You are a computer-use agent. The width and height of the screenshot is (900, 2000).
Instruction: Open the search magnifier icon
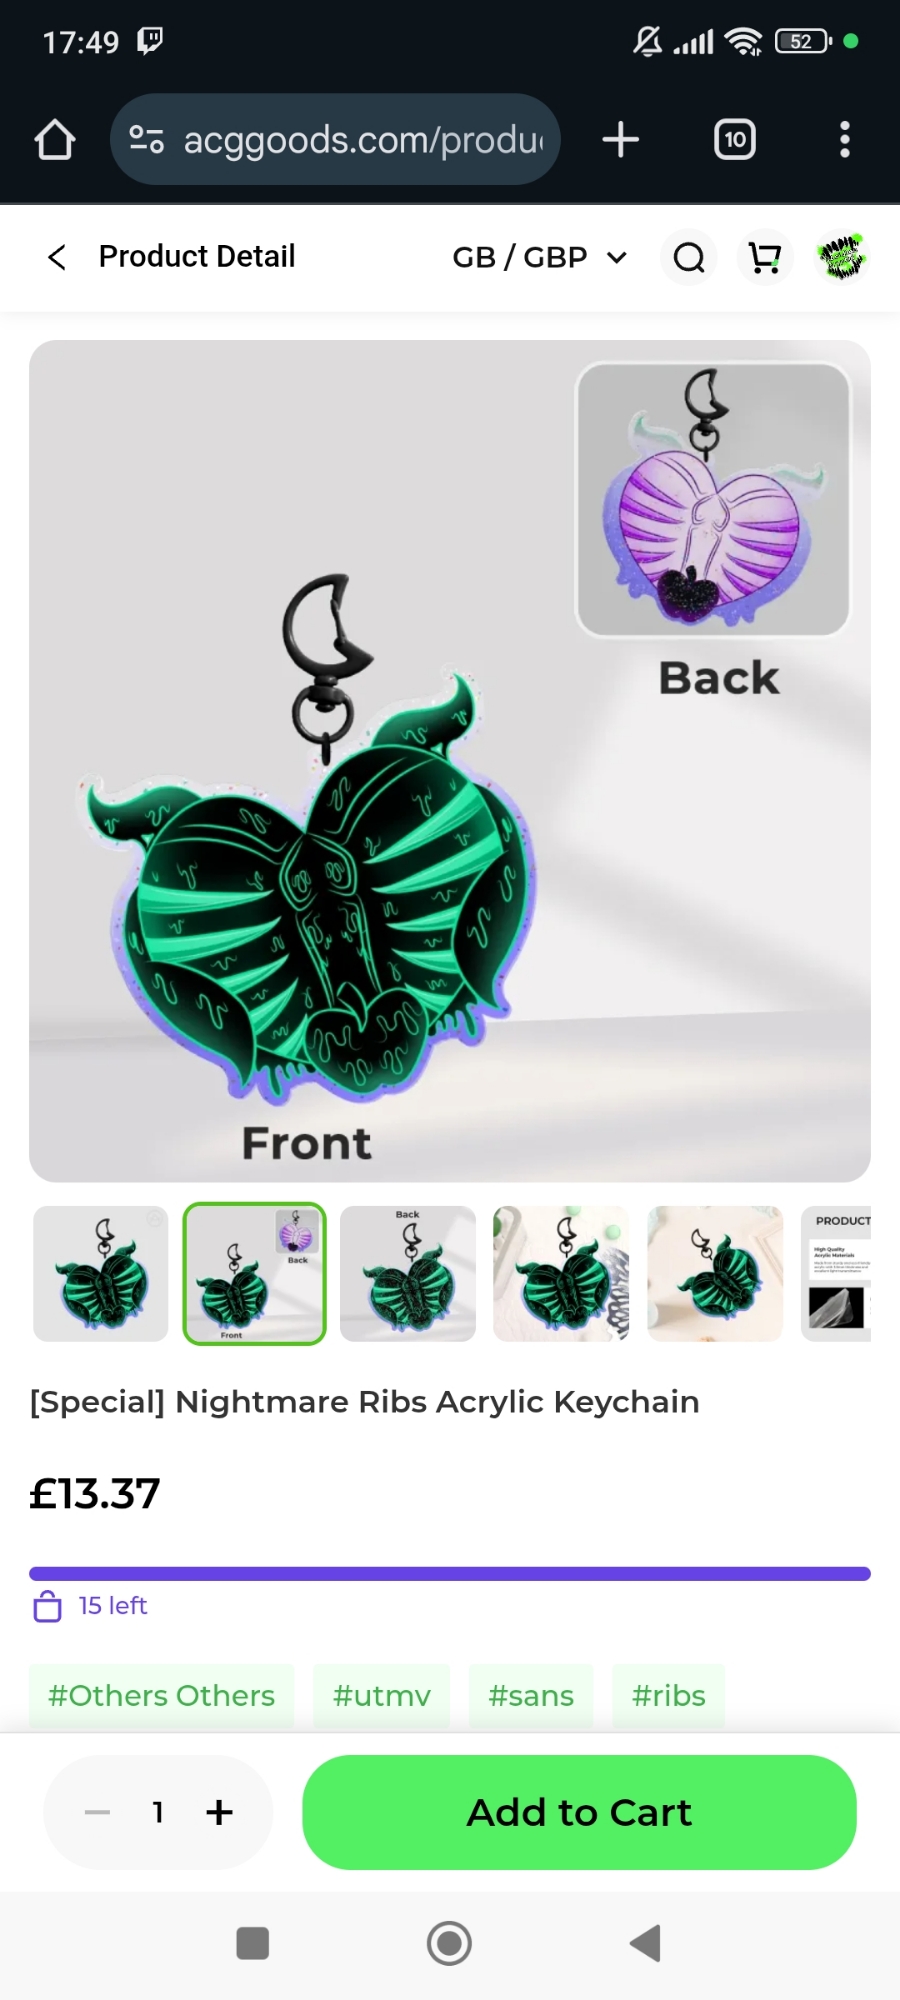coord(689,257)
